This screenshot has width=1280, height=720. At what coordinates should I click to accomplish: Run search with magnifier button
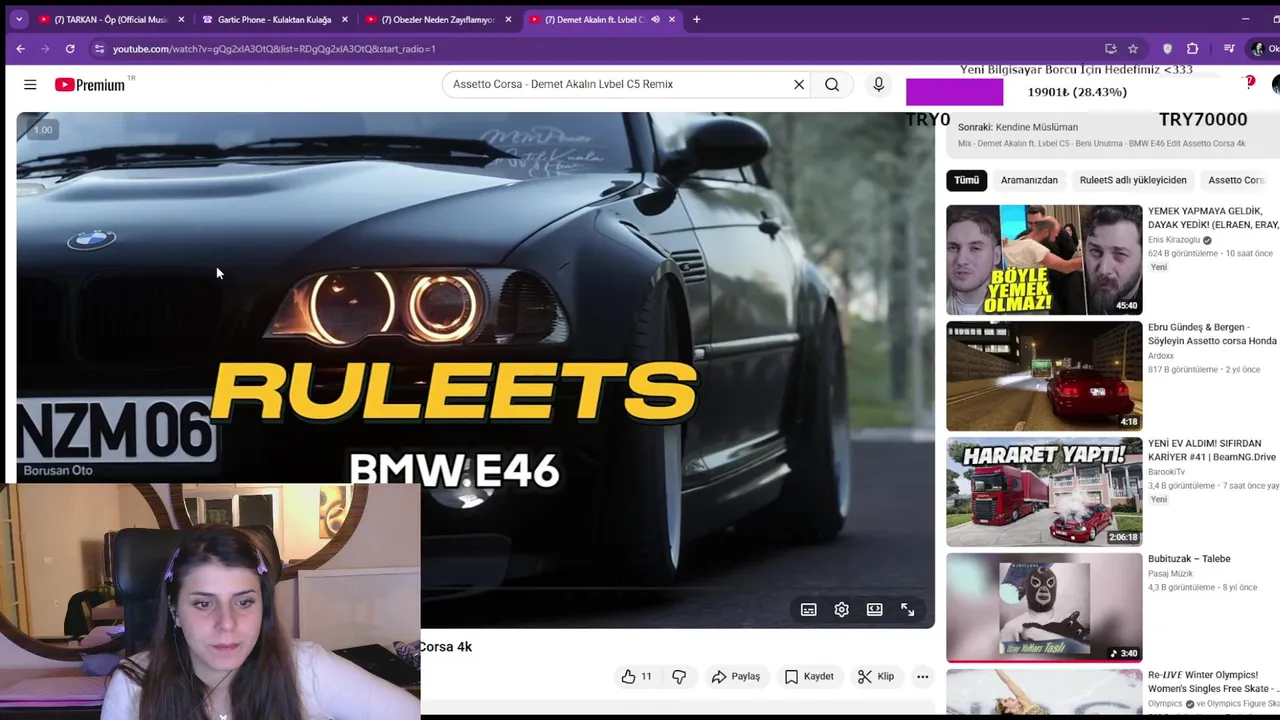[832, 84]
